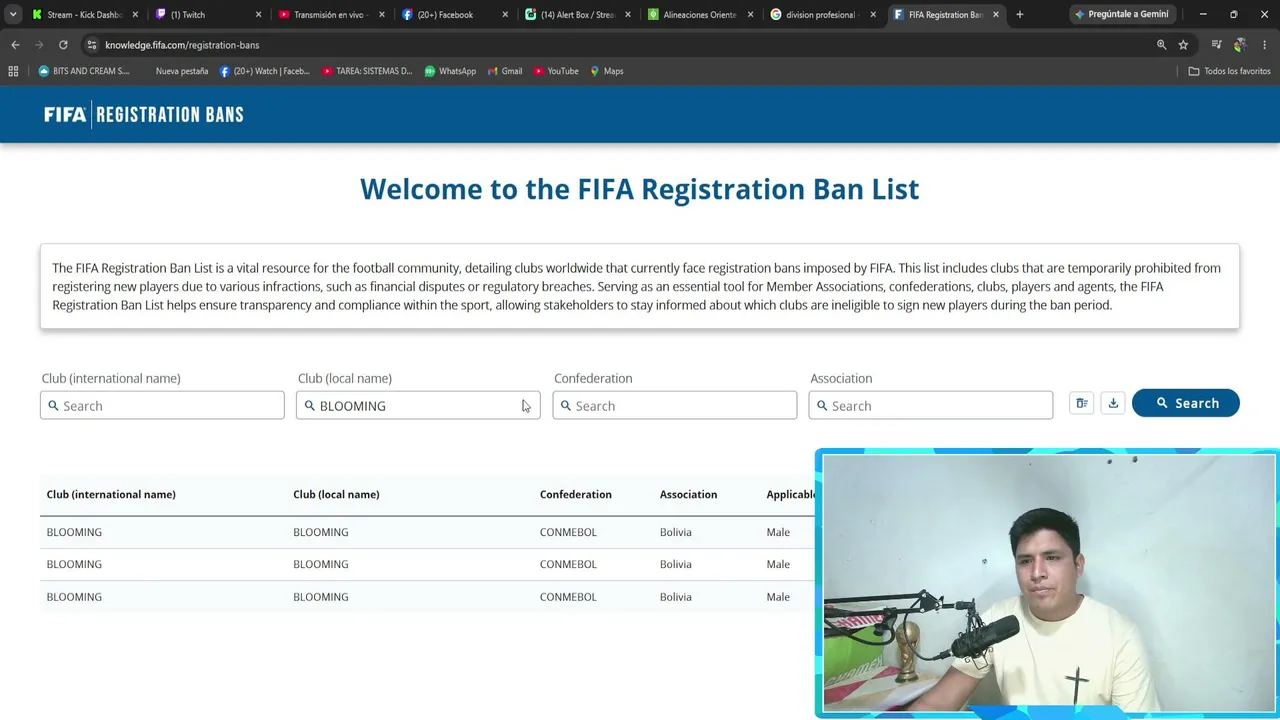Open the media controls toolbar icon

click(1216, 45)
